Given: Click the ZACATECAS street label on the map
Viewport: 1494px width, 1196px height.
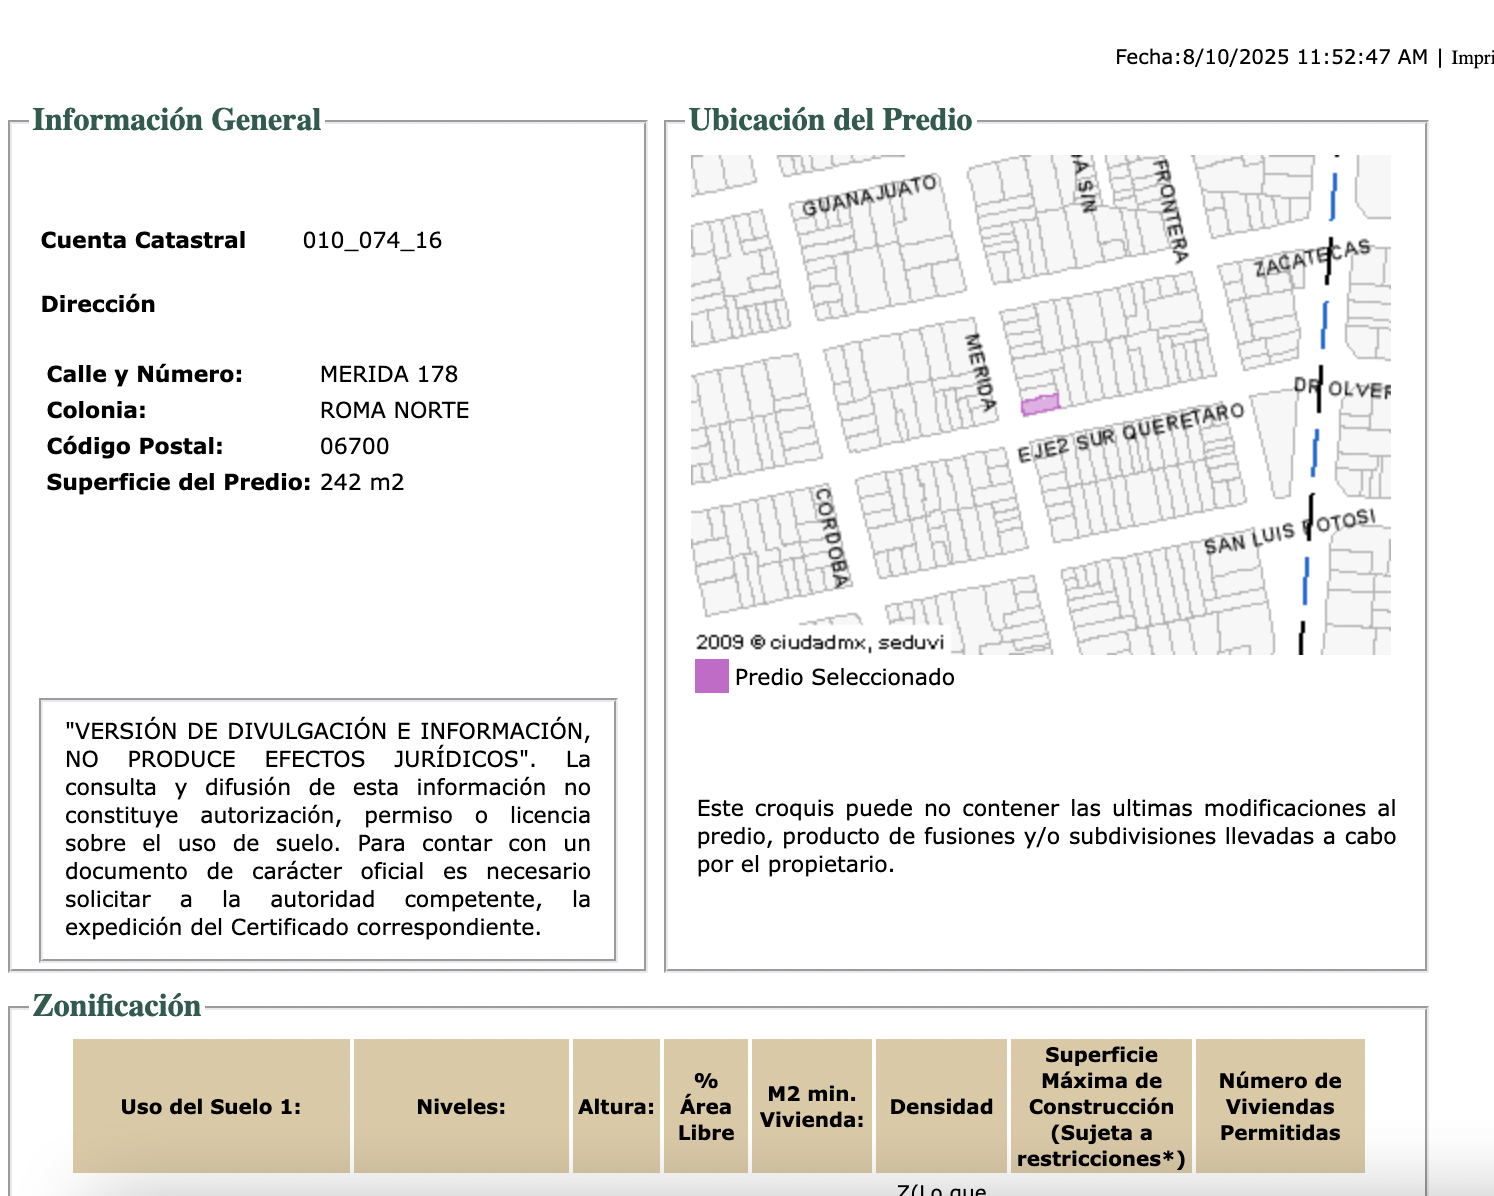Looking at the screenshot, I should (1311, 258).
